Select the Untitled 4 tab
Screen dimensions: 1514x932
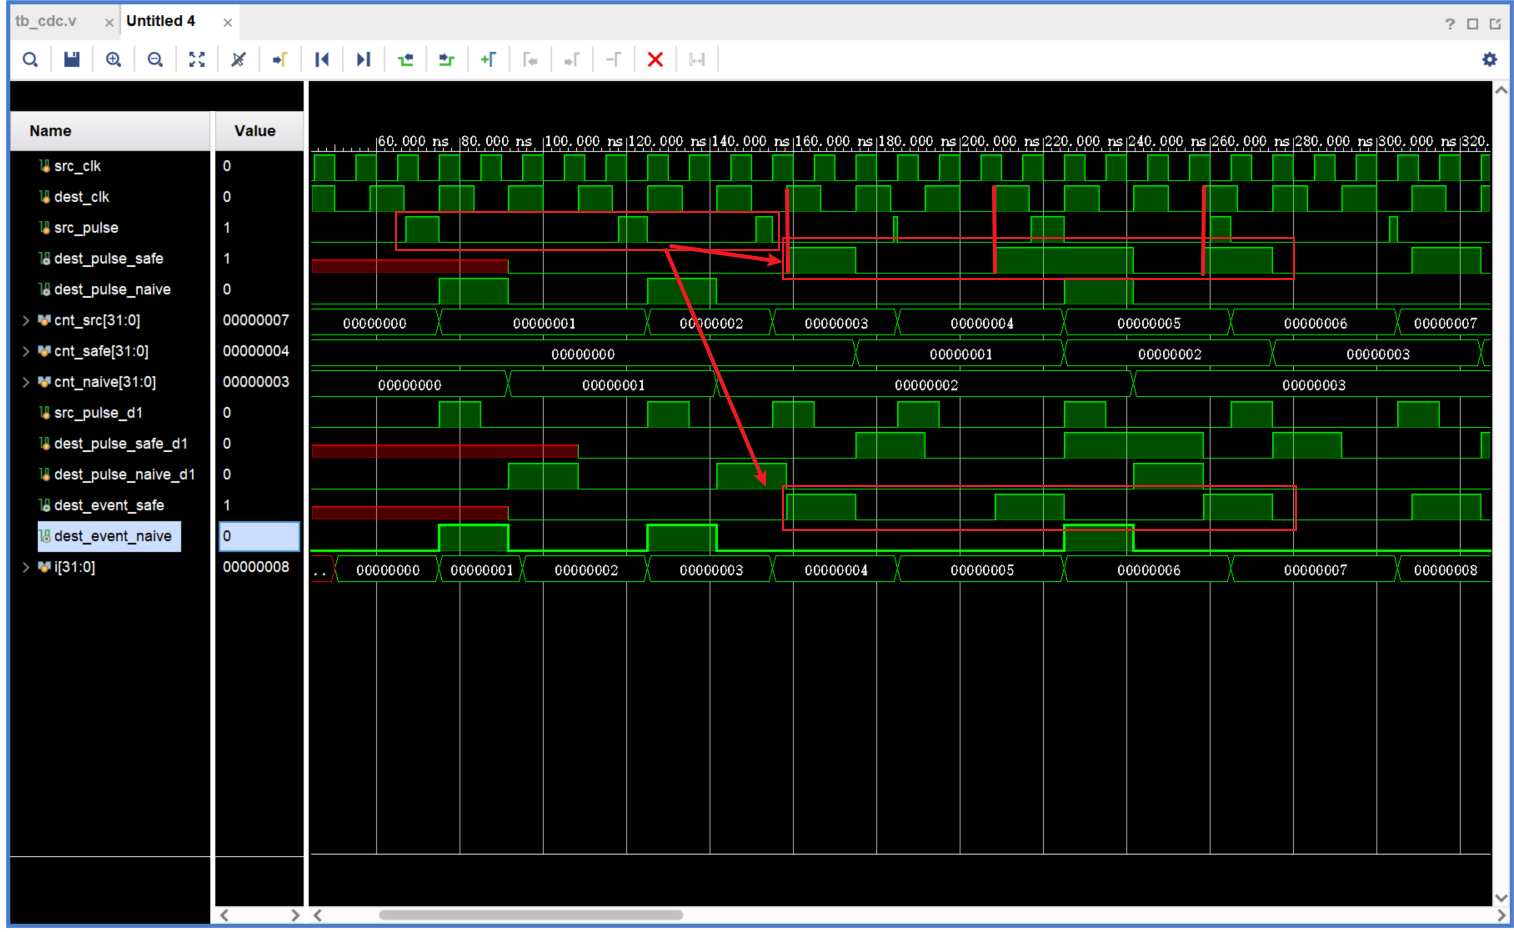point(161,21)
